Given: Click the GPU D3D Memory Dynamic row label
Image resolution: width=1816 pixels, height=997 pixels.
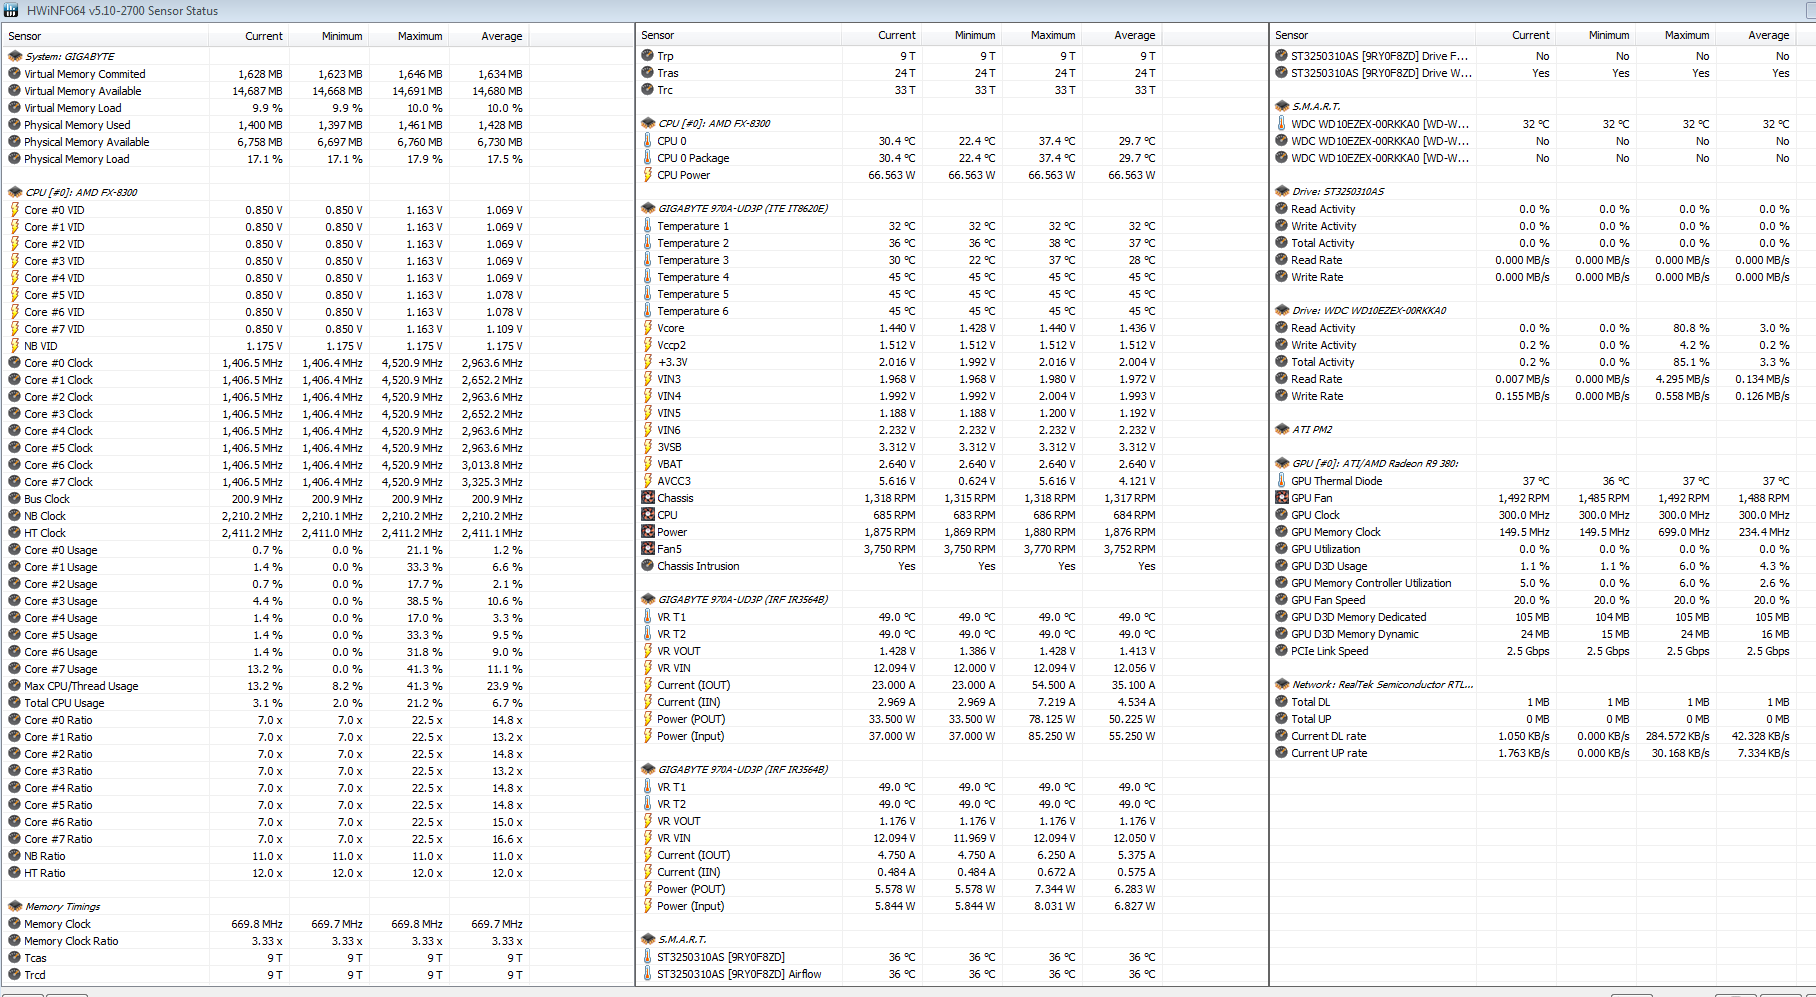Looking at the screenshot, I should pyautogui.click(x=1355, y=634).
